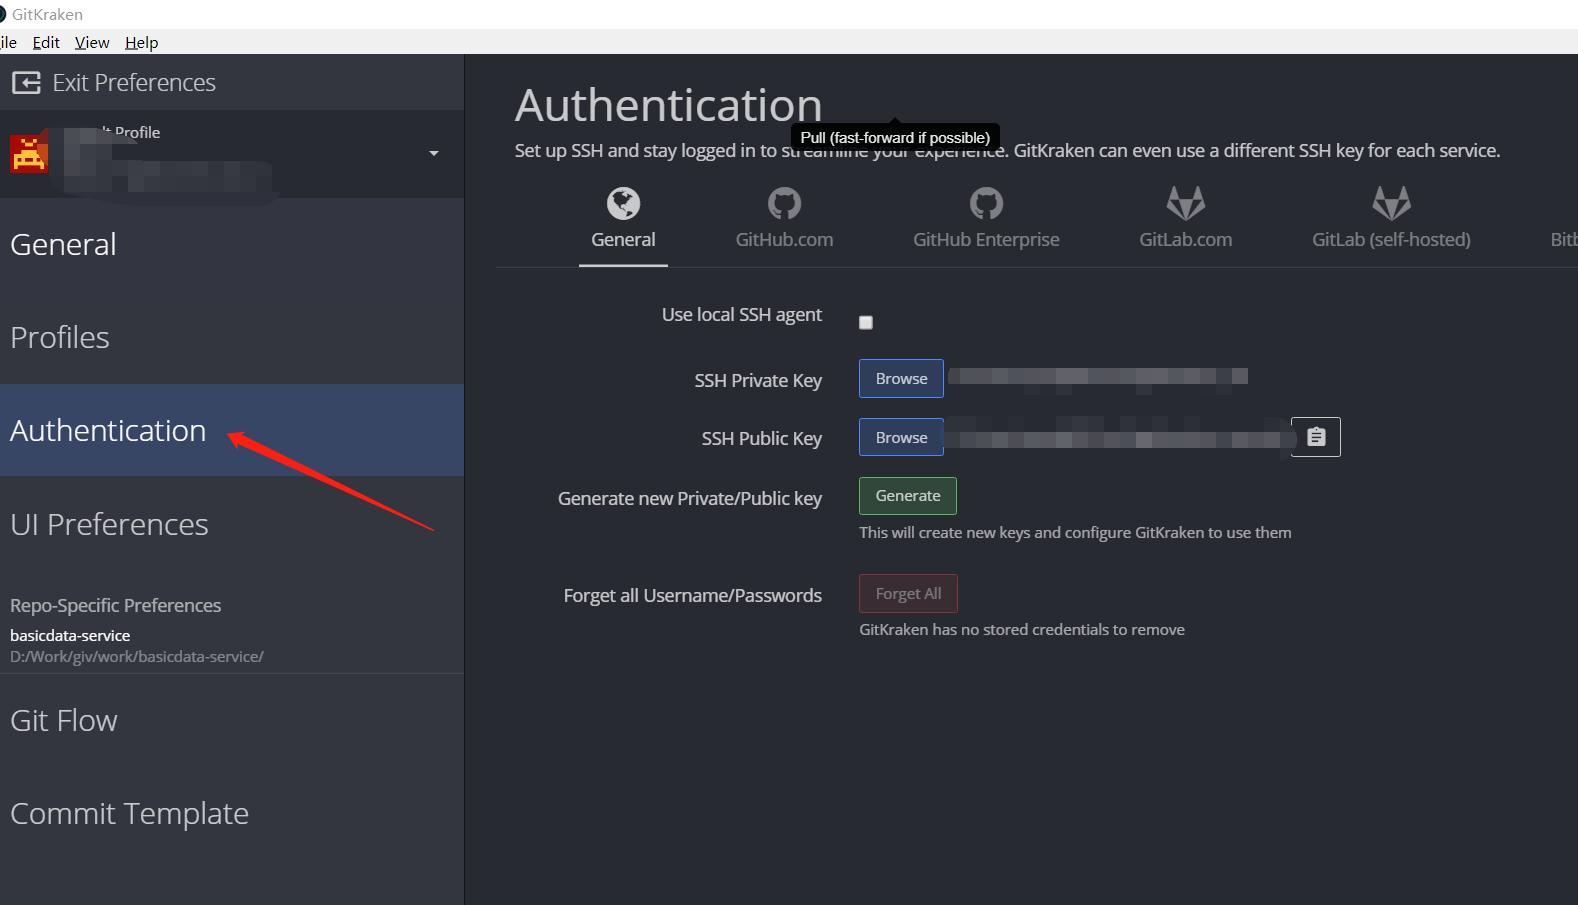Click the GitLab (self-hosted) fox icon

pyautogui.click(x=1391, y=204)
